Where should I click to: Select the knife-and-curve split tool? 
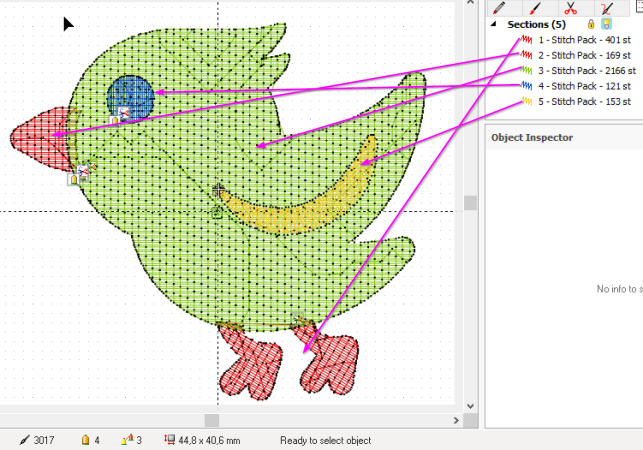[x=607, y=7]
